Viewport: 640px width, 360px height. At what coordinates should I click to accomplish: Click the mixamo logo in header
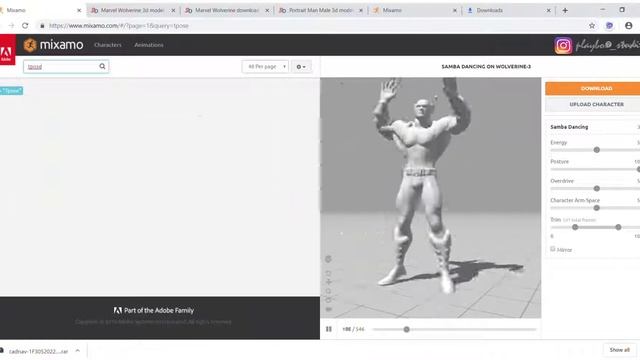(x=53, y=45)
